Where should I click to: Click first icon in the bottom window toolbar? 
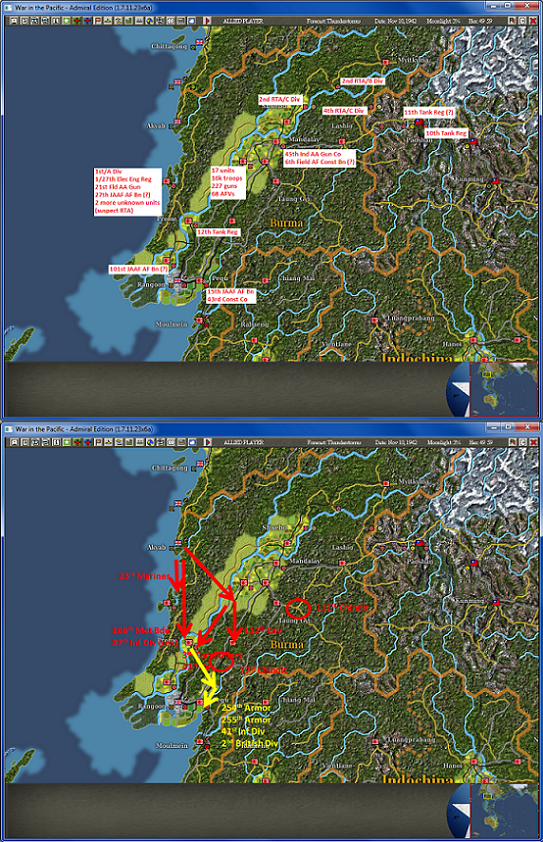tap(14, 442)
